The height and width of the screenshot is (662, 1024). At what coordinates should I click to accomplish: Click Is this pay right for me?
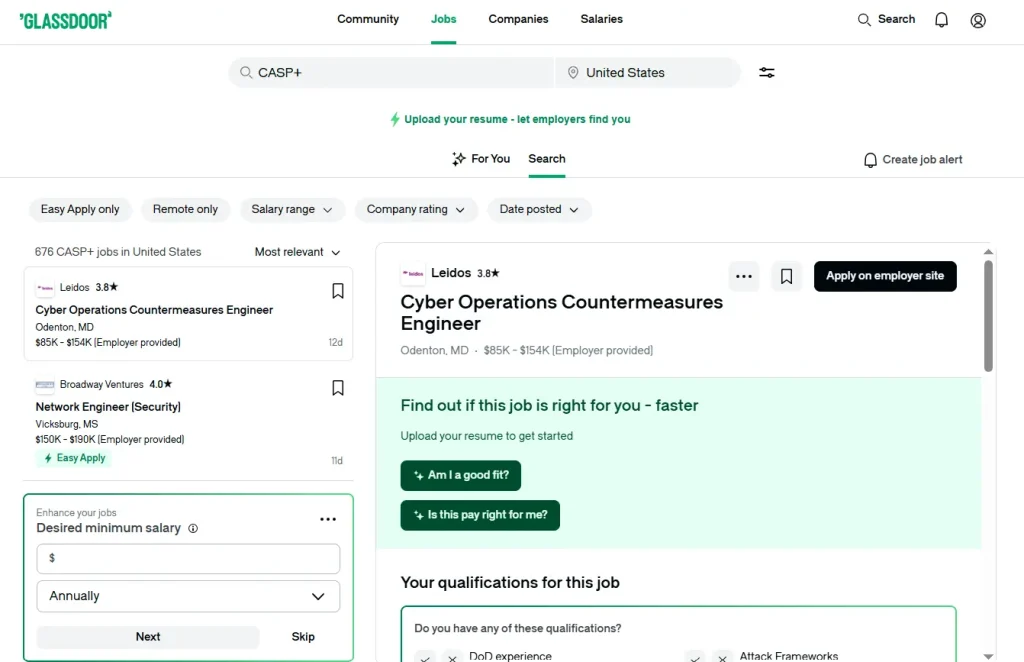click(x=480, y=515)
